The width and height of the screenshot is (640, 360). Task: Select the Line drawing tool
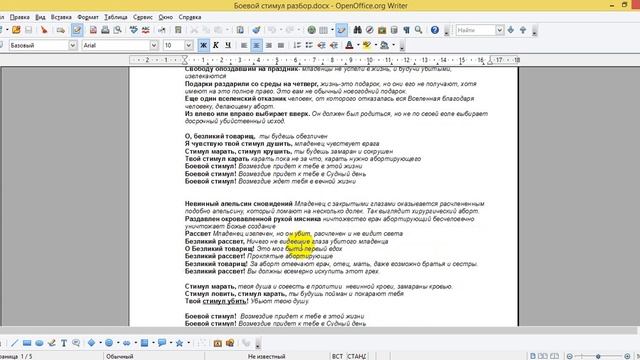15,343
